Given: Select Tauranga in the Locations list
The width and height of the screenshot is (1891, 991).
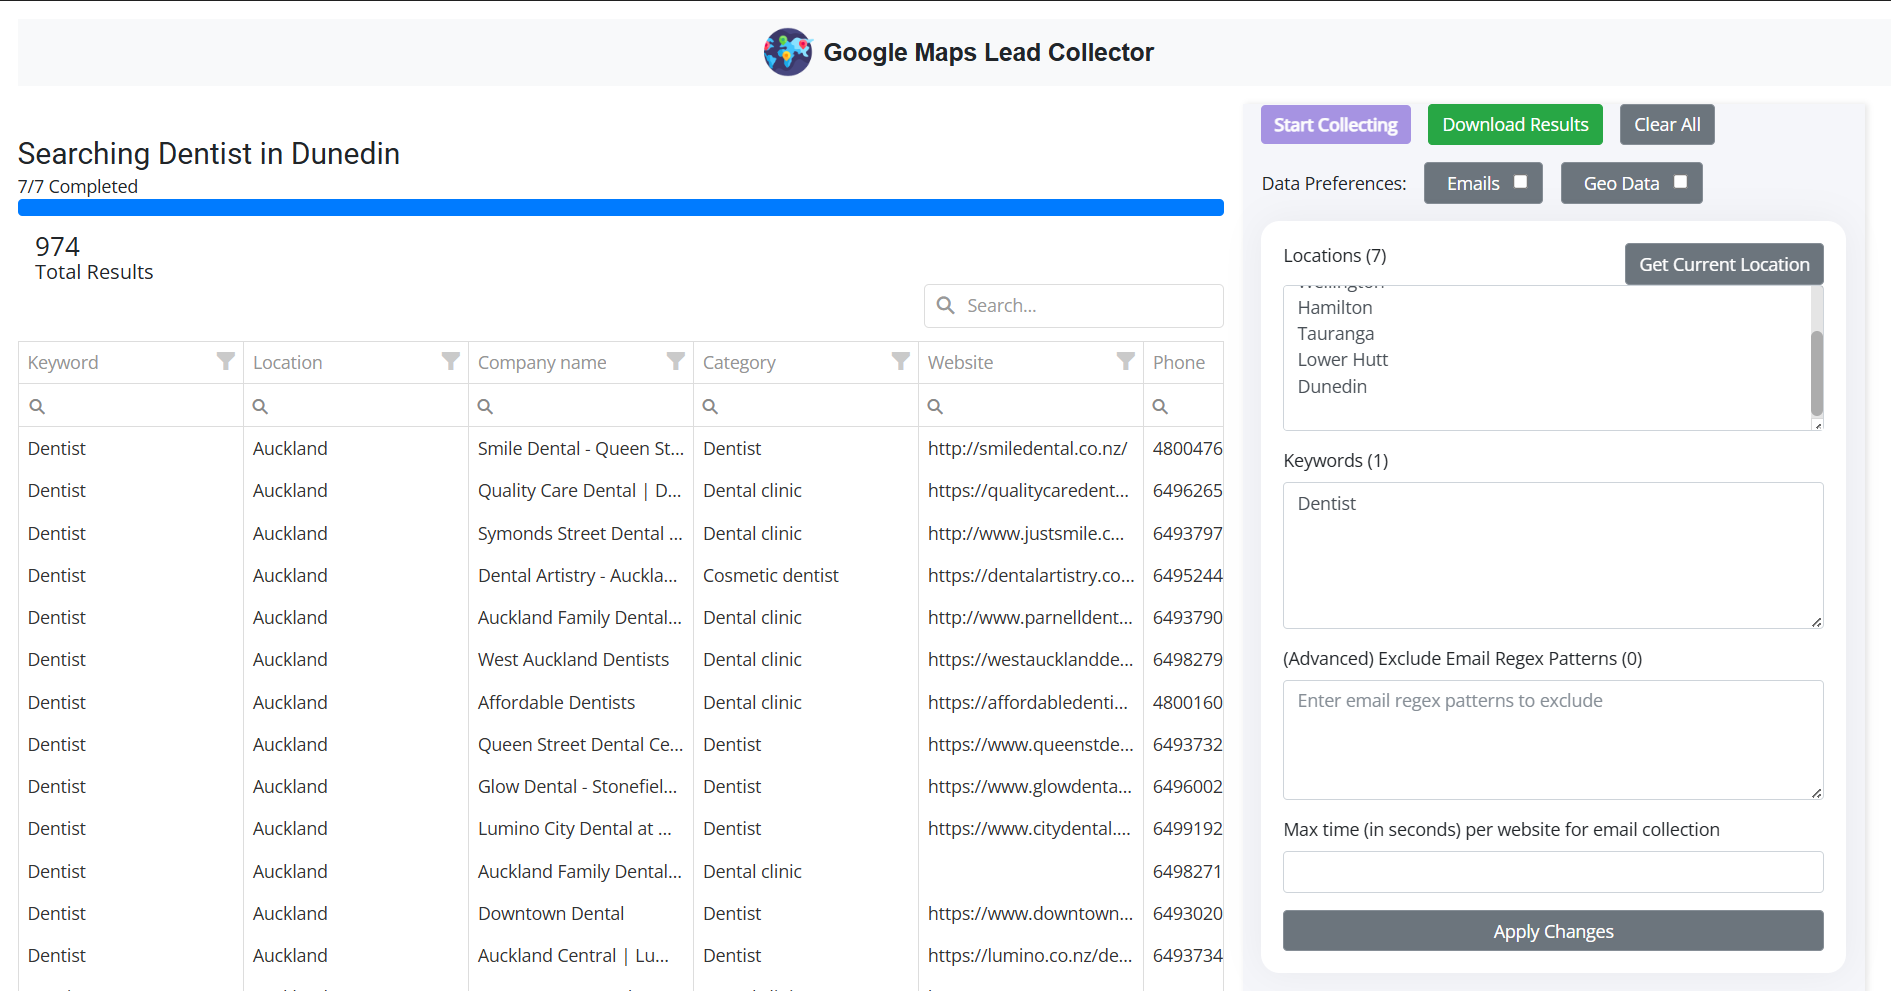Looking at the screenshot, I should 1336,333.
